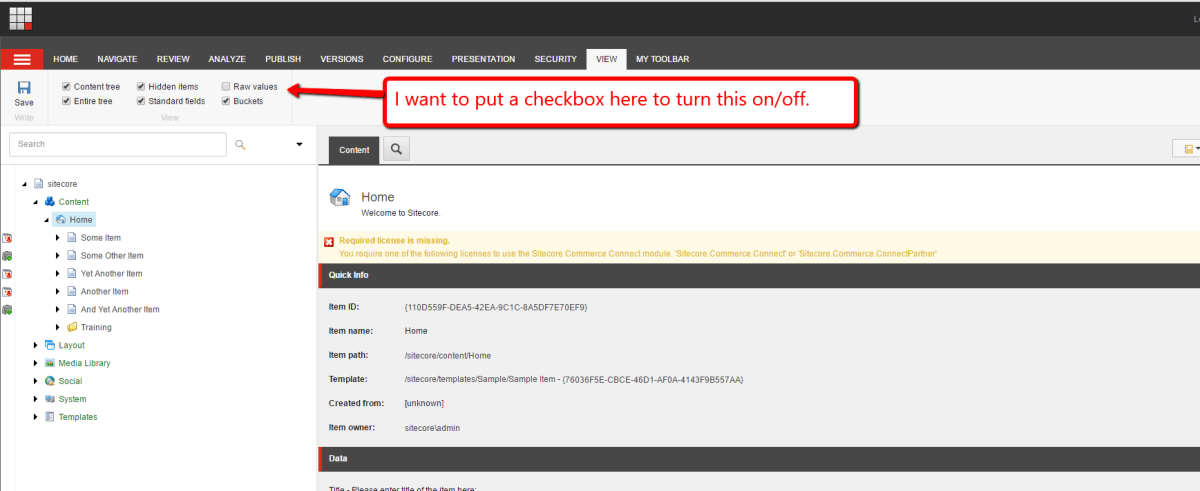Expand the Layout tree node

point(36,345)
